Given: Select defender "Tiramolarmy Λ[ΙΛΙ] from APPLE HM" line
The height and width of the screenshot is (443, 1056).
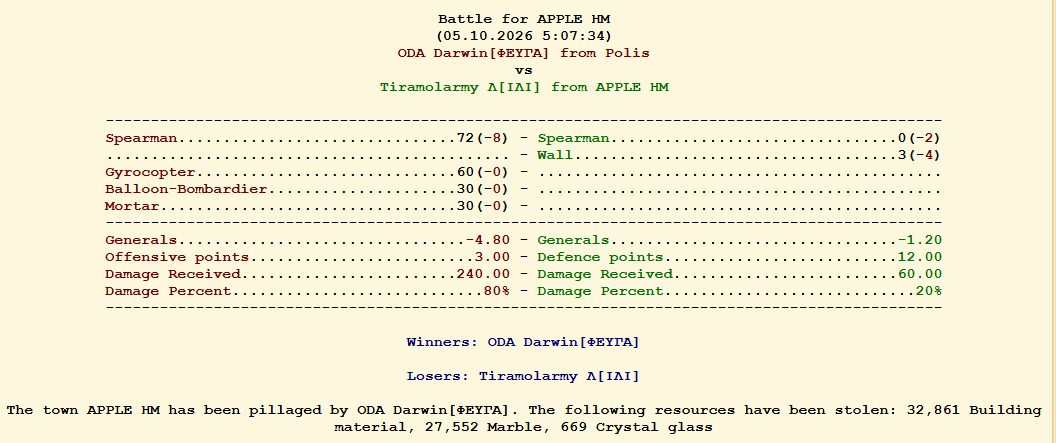Looking at the screenshot, I should pyautogui.click(x=523, y=87).
